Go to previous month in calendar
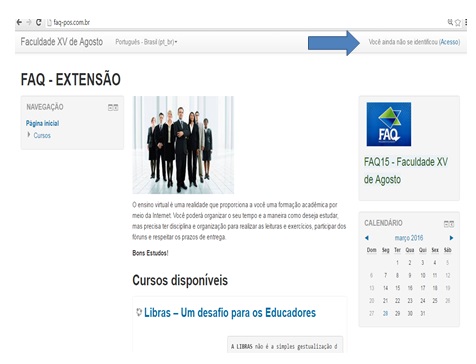This screenshot has height=364, width=476. point(367,238)
